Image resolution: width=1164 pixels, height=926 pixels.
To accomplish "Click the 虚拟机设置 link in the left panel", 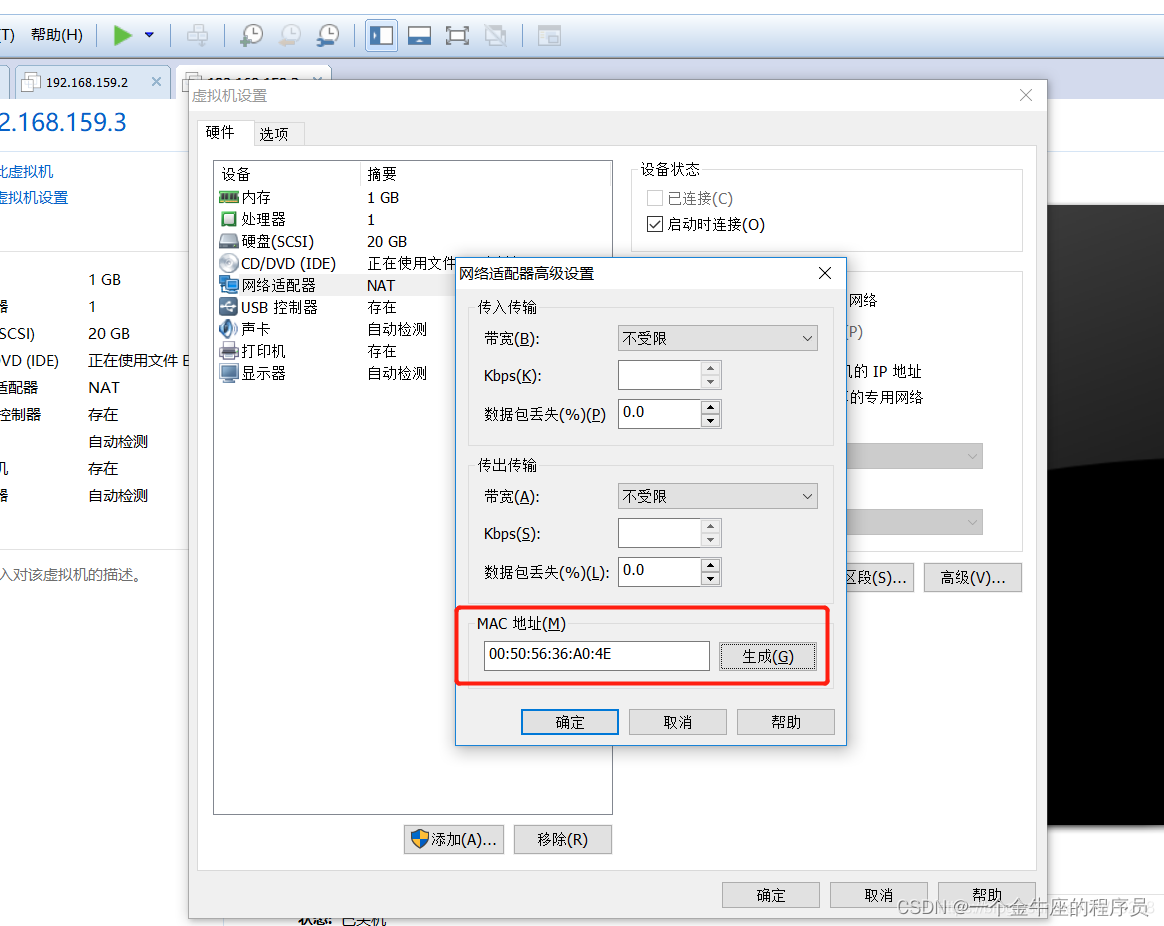I will point(33,198).
